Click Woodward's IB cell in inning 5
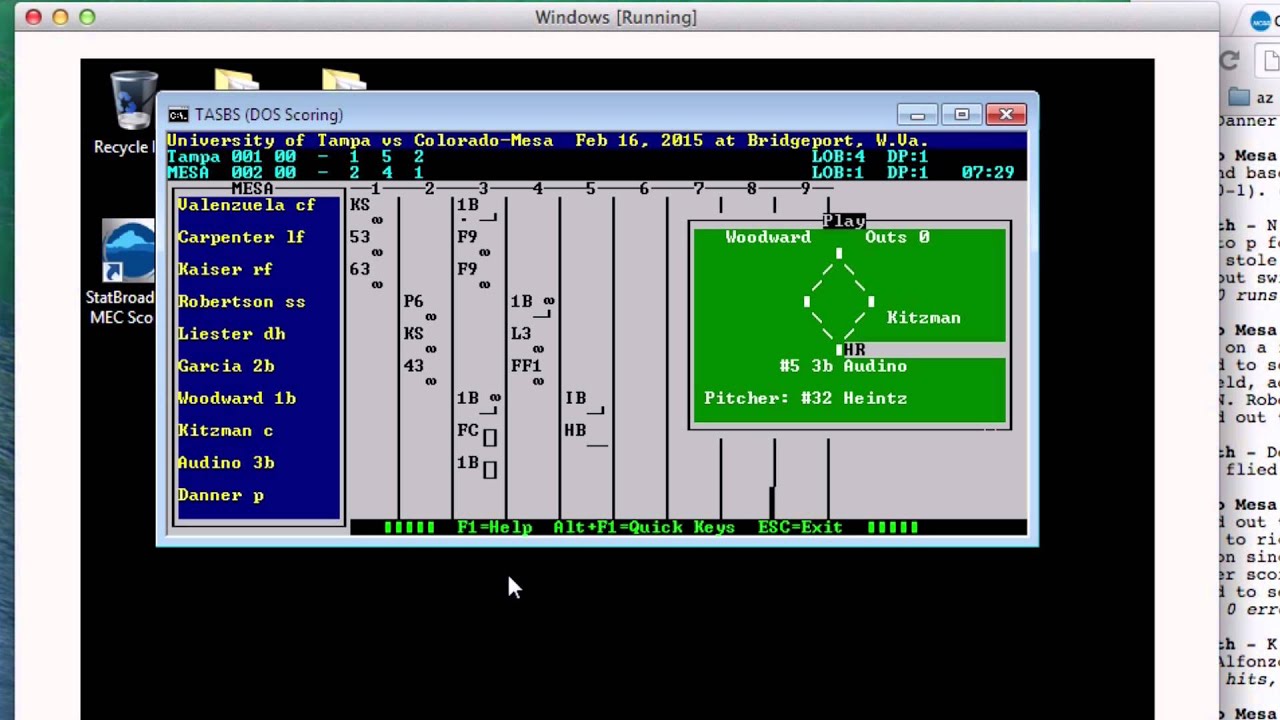Screen dimensions: 1280x720 [575, 398]
